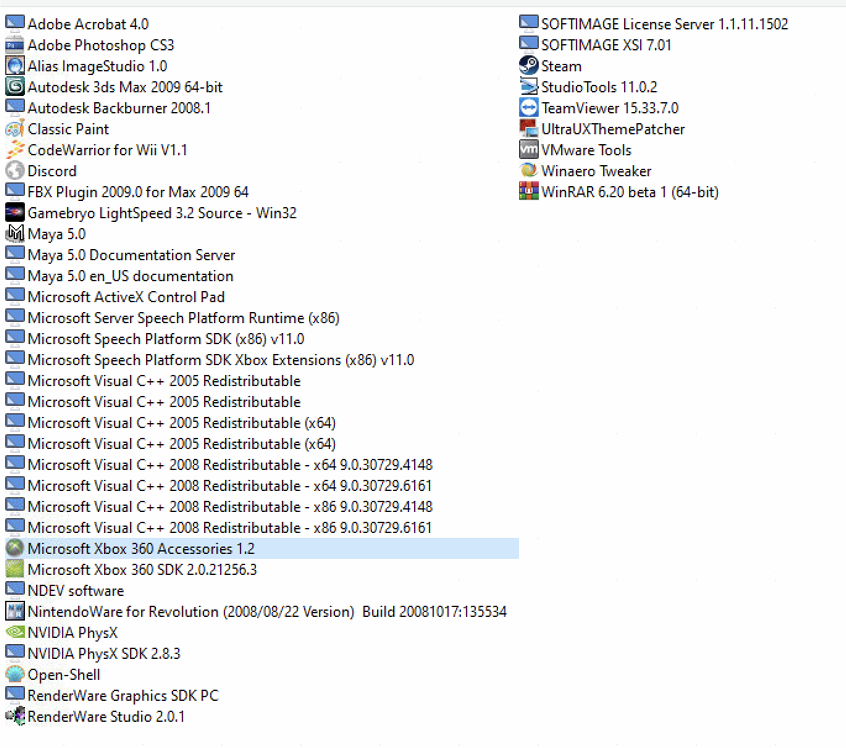Click the NintendoWare for Revolution icon

[15, 611]
